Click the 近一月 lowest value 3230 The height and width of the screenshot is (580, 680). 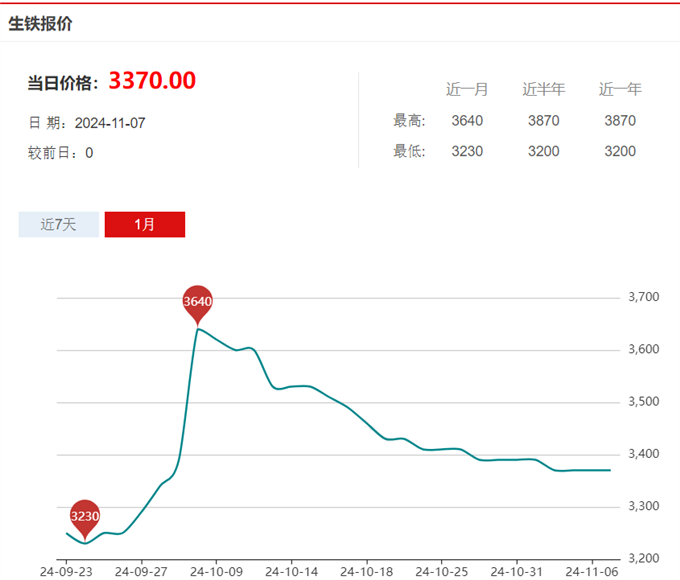467,152
